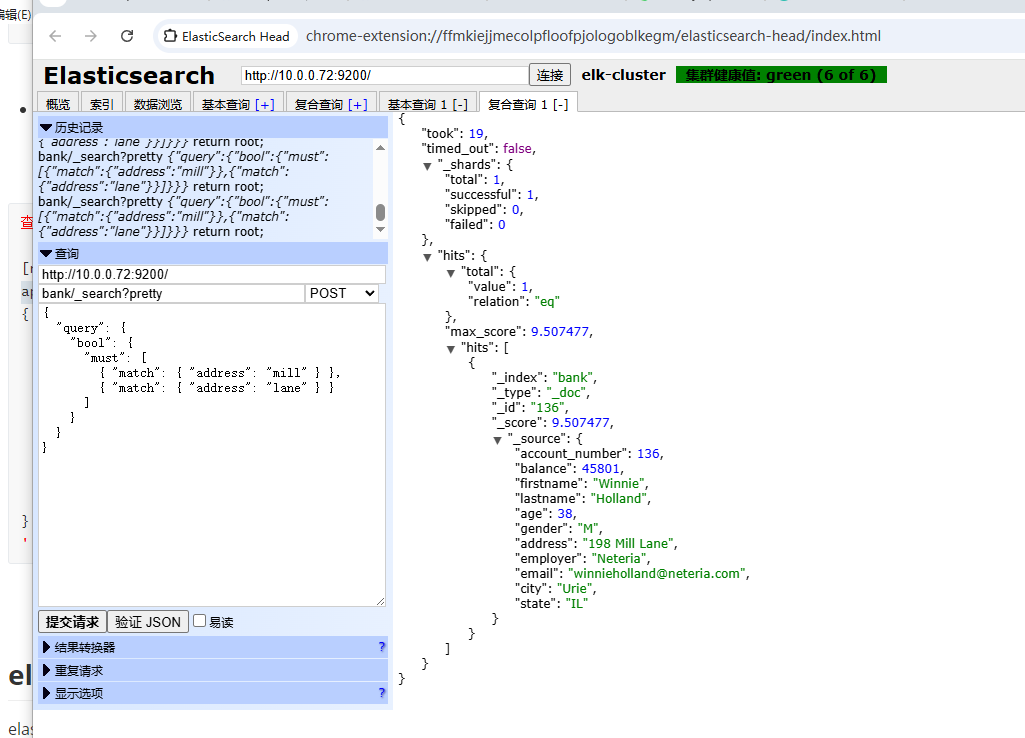1025x738 pixels.
Task: Collapse the _source JSON node
Action: (x=498, y=439)
